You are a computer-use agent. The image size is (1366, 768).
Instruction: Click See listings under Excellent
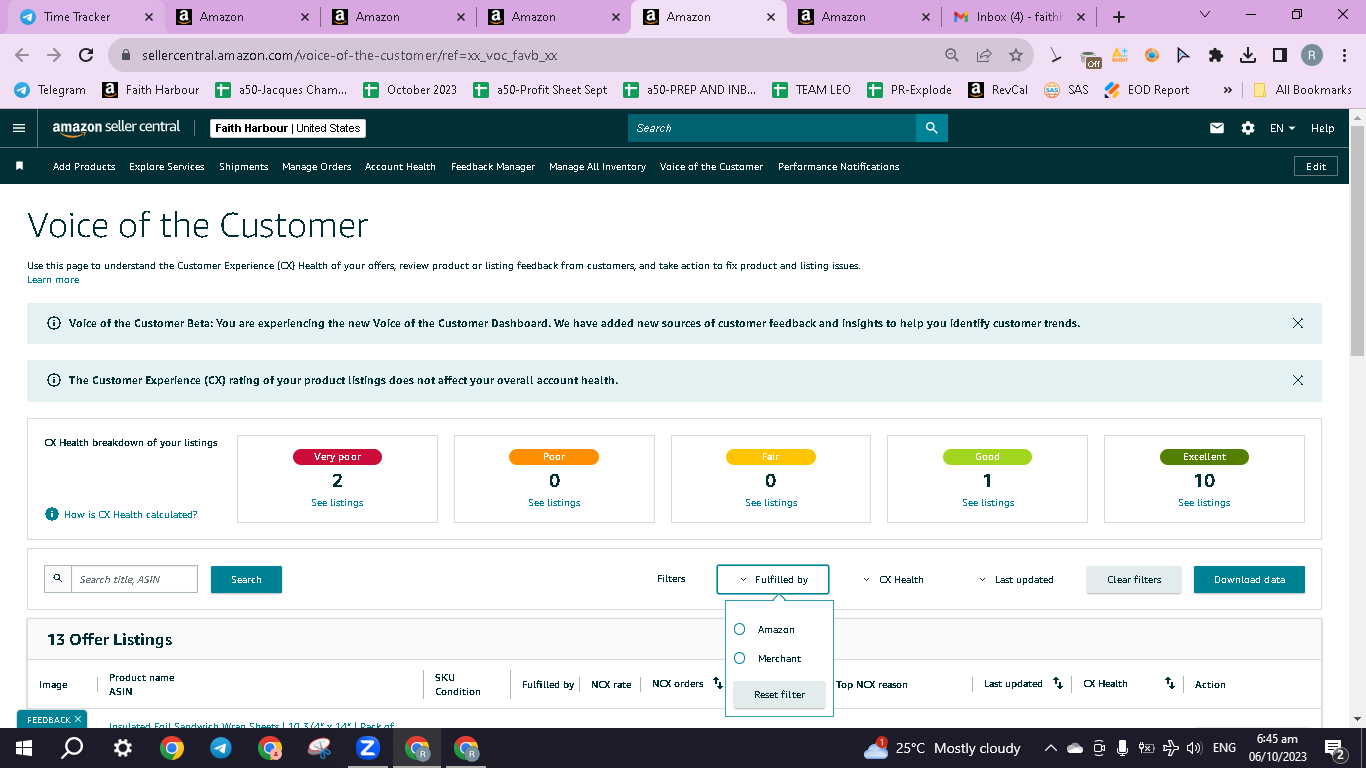tap(1204, 503)
